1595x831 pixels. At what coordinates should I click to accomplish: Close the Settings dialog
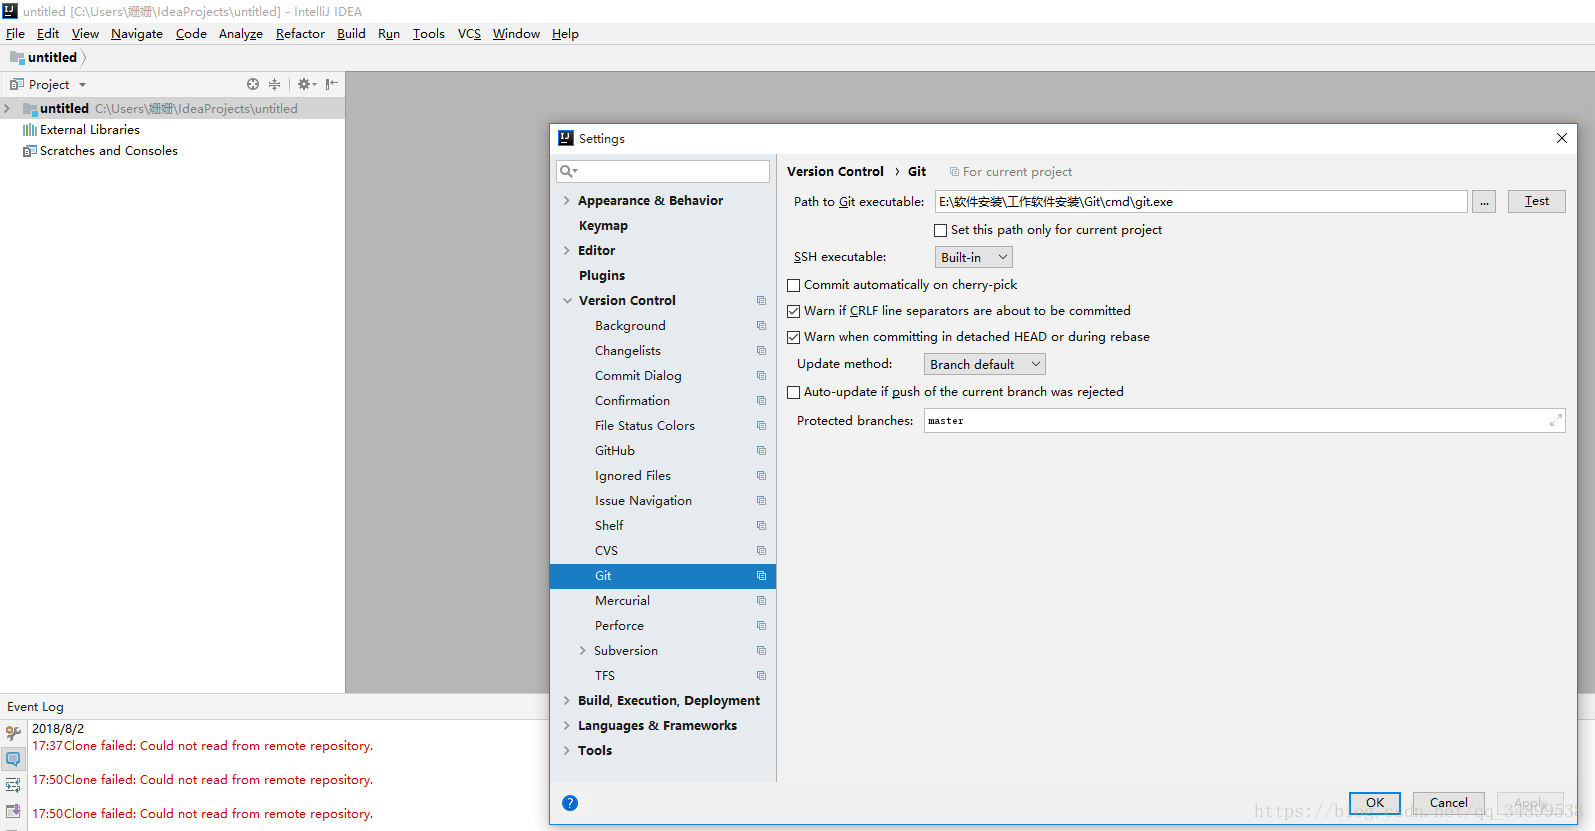[1561, 139]
